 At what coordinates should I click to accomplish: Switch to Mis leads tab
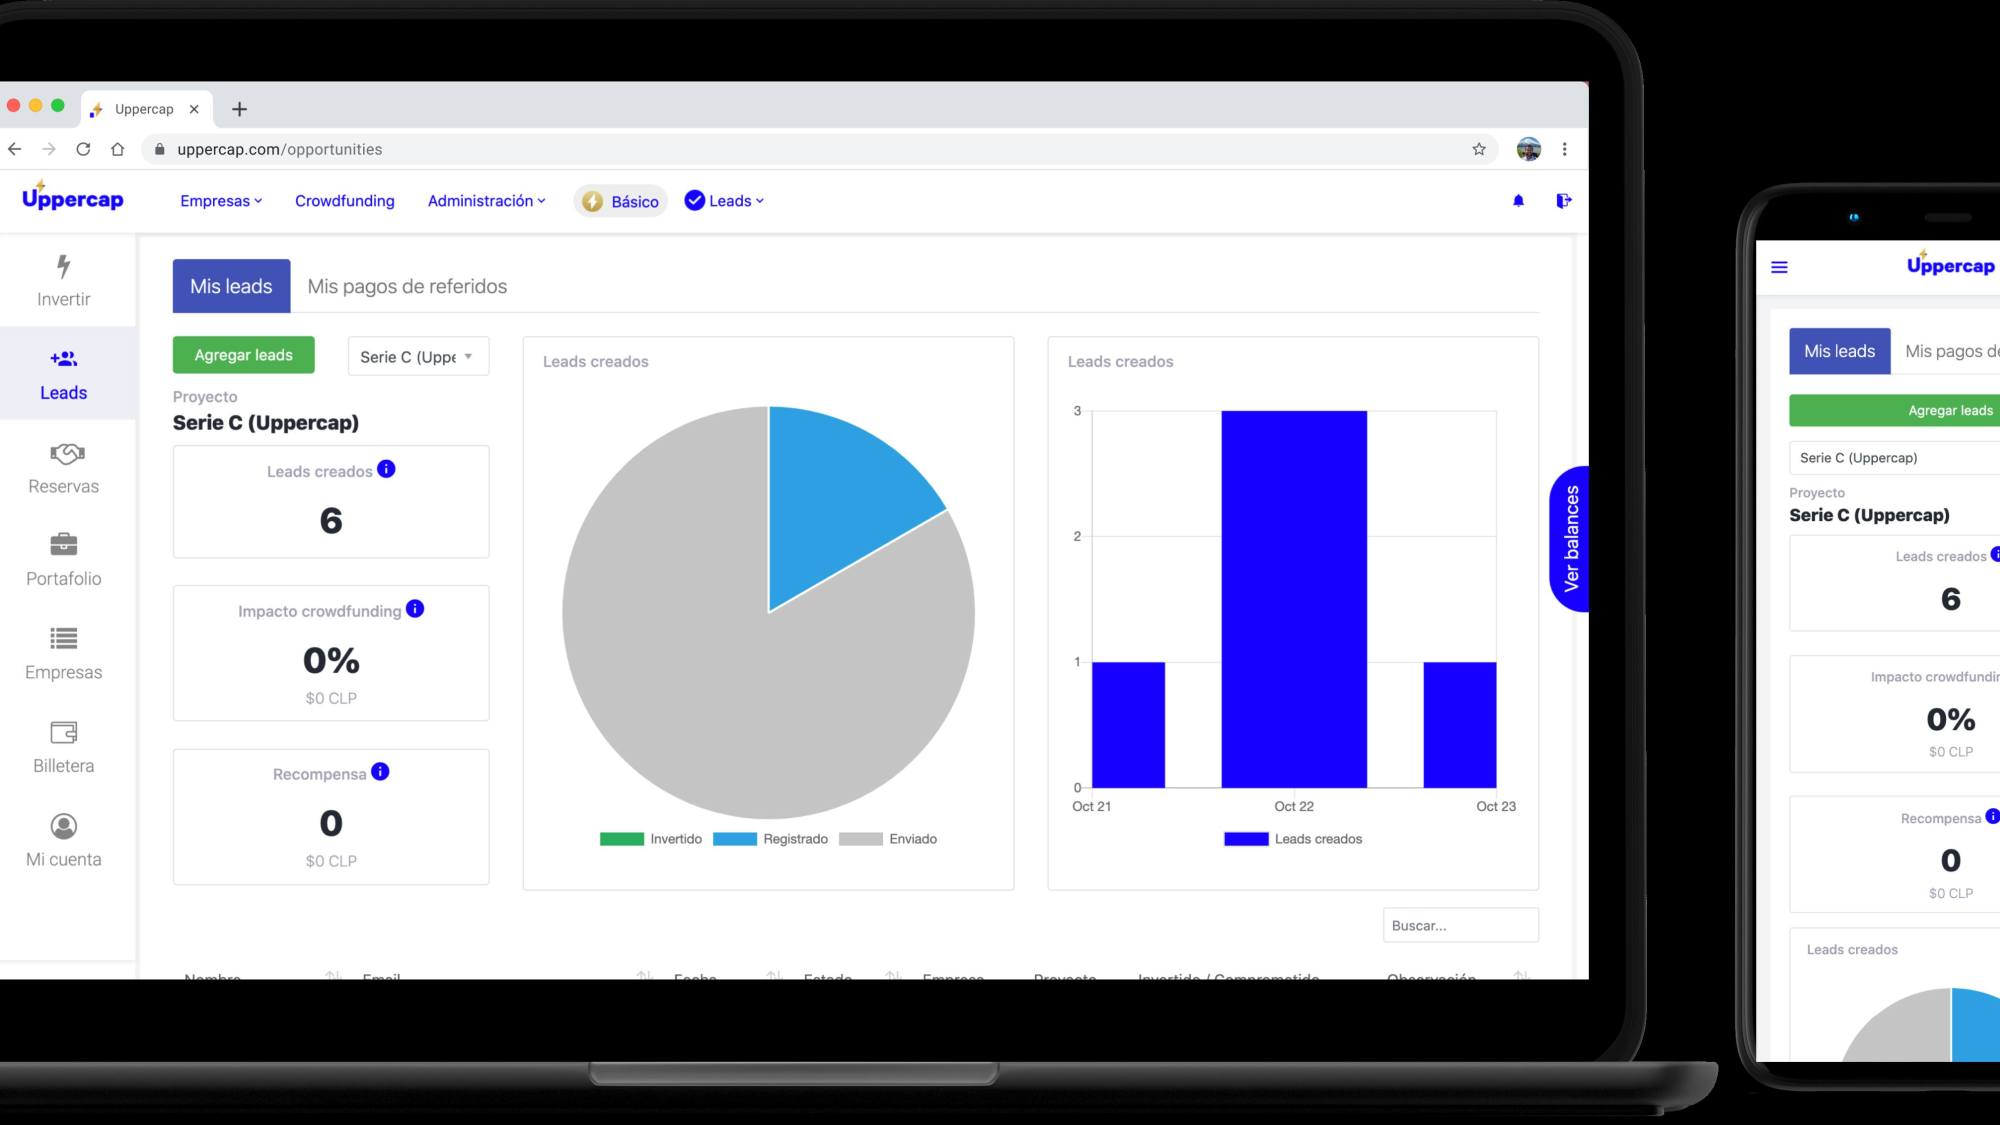pyautogui.click(x=231, y=286)
